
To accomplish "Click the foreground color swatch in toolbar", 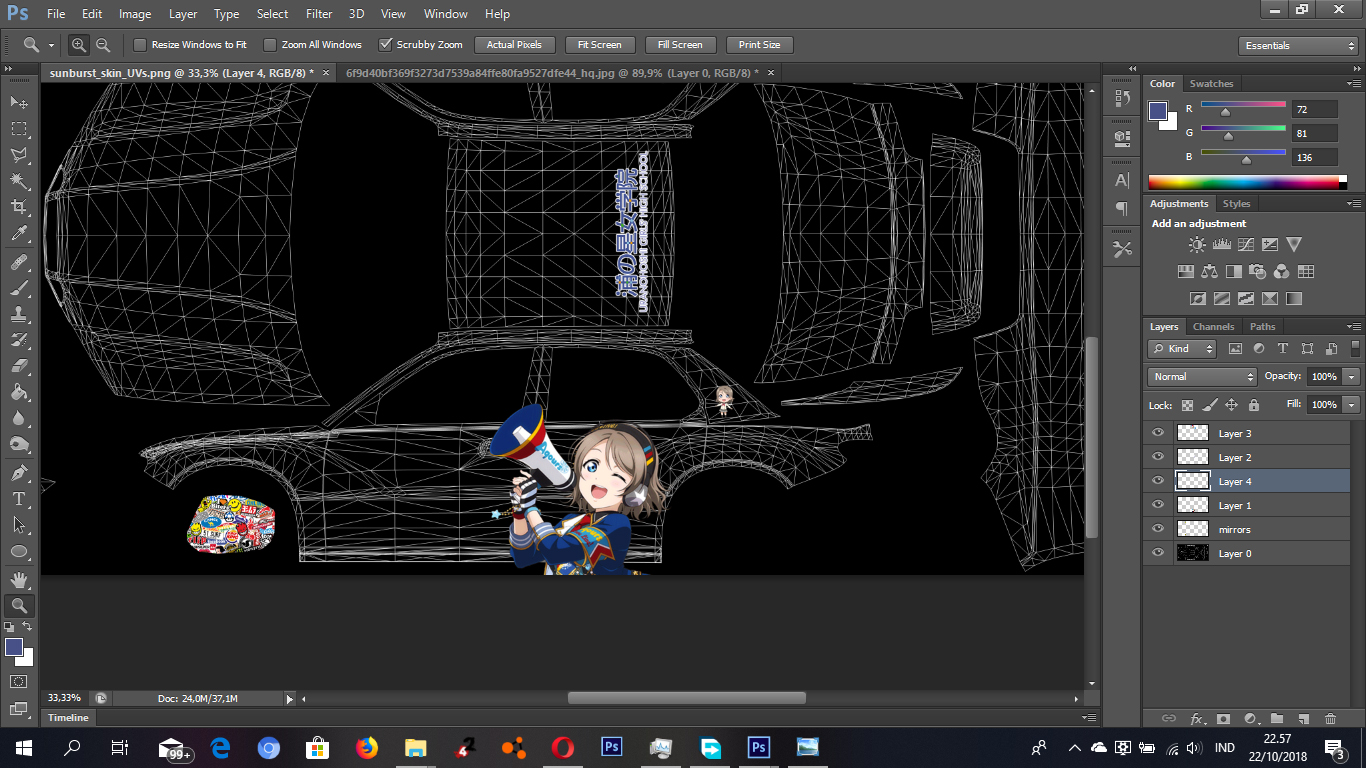I will 14,648.
